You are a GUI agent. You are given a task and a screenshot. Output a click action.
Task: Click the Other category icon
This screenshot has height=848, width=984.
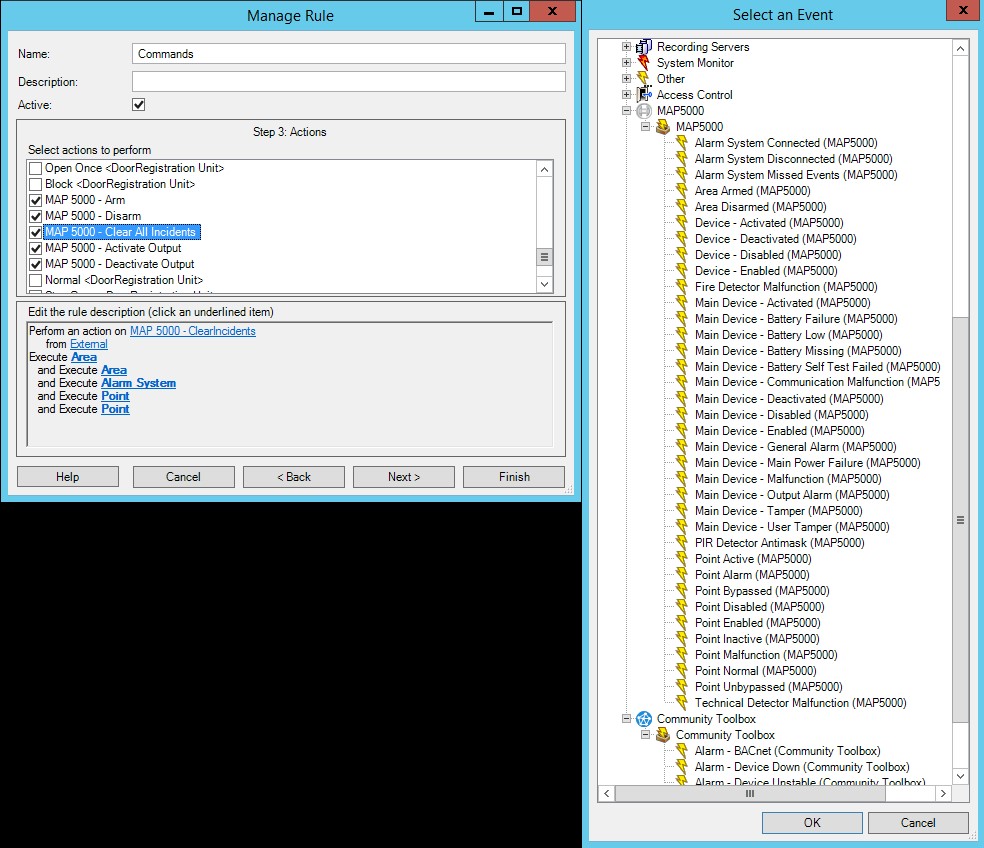[x=644, y=79]
